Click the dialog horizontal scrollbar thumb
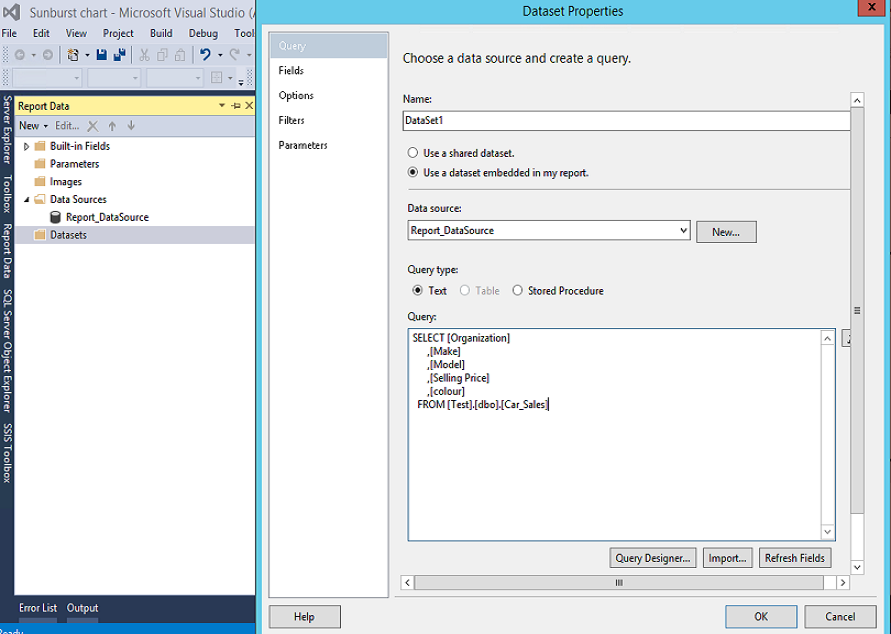Image resolution: width=891 pixels, height=634 pixels. tap(619, 582)
